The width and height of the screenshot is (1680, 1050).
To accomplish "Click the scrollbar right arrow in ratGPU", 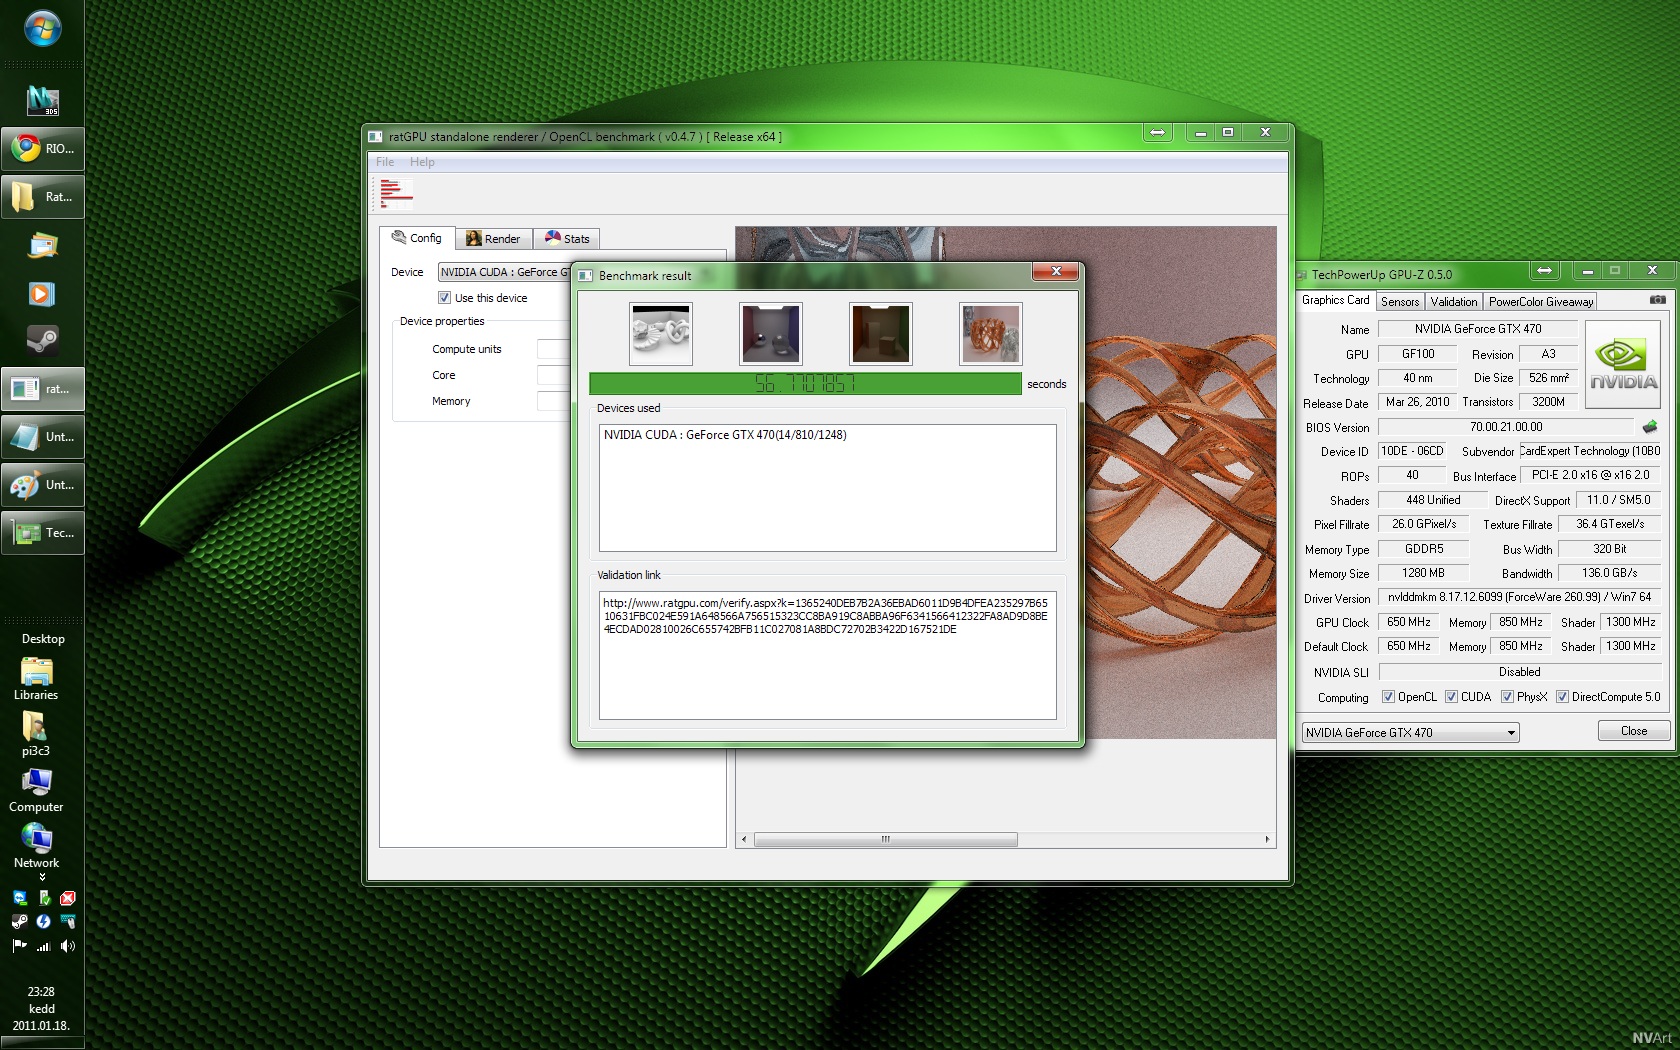I will pyautogui.click(x=1267, y=839).
